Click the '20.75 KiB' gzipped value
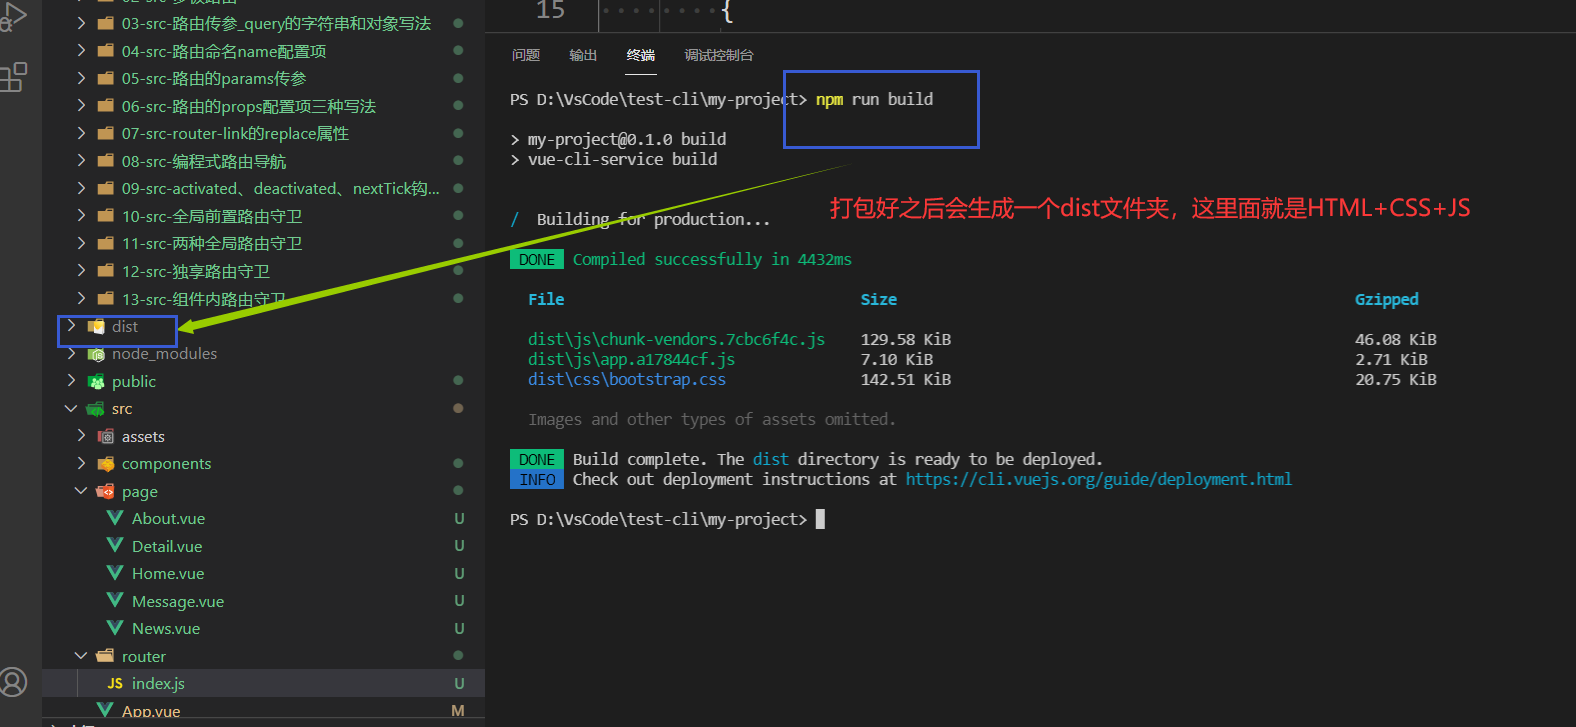The width and height of the screenshot is (1576, 727). pyautogui.click(x=1396, y=379)
